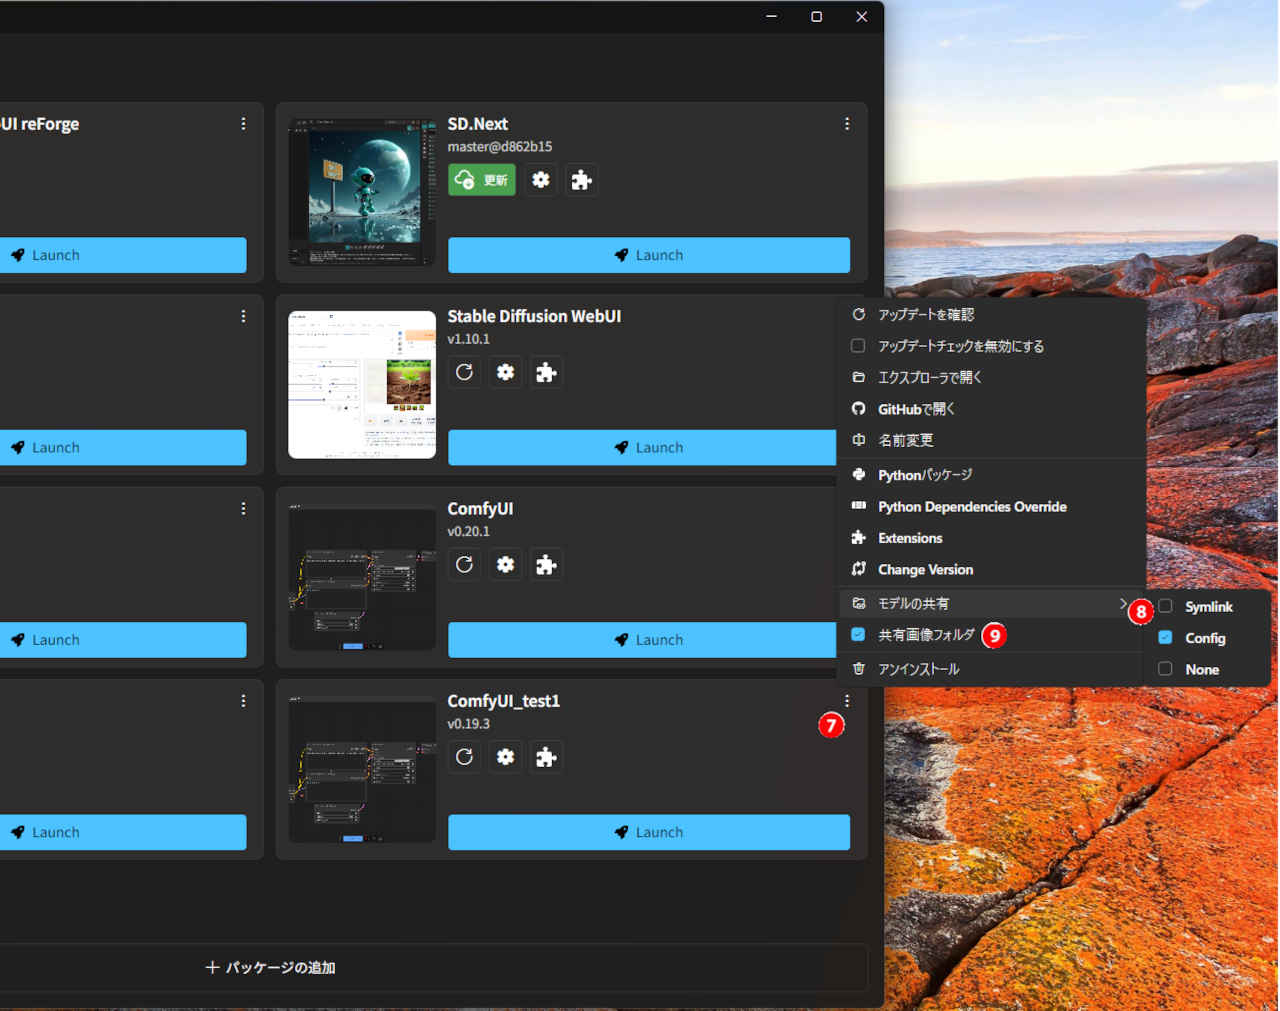Click アンインストール to uninstall the package
This screenshot has height=1011, width=1280.
tap(991, 669)
